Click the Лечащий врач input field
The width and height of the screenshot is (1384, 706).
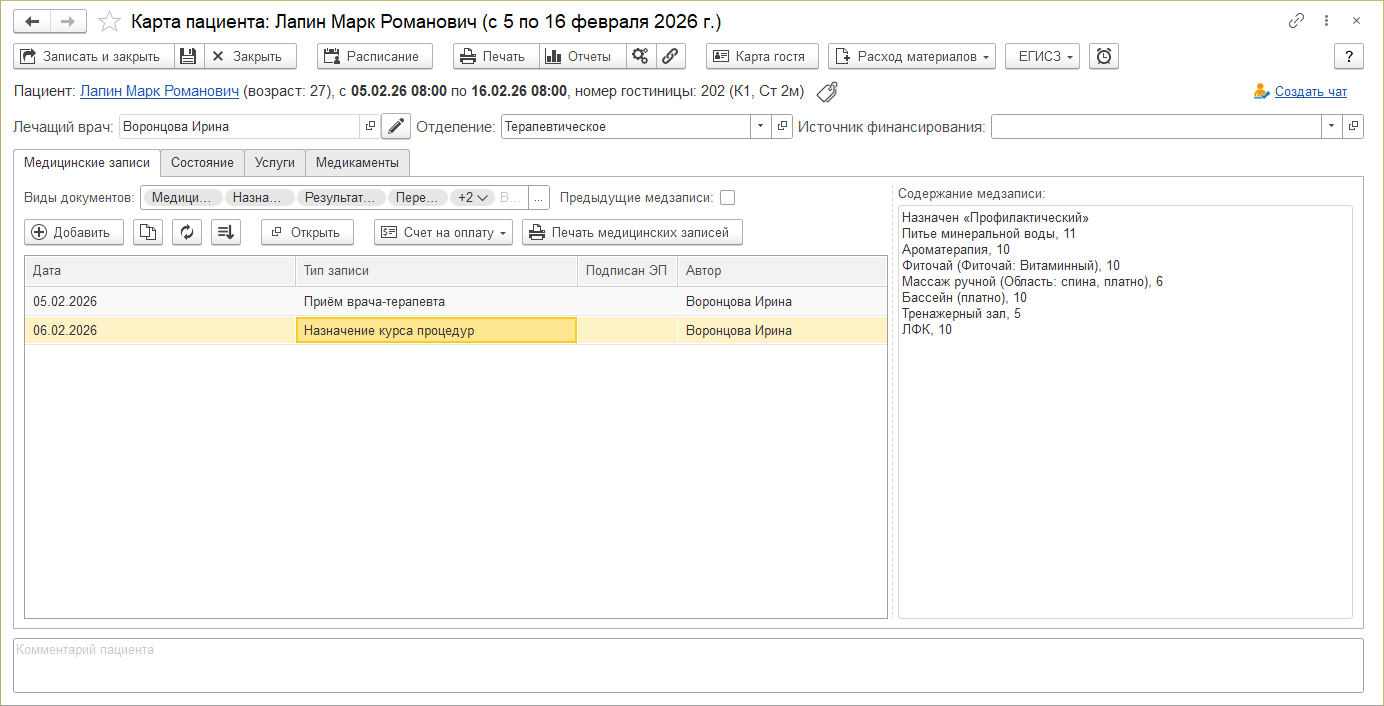pos(239,127)
